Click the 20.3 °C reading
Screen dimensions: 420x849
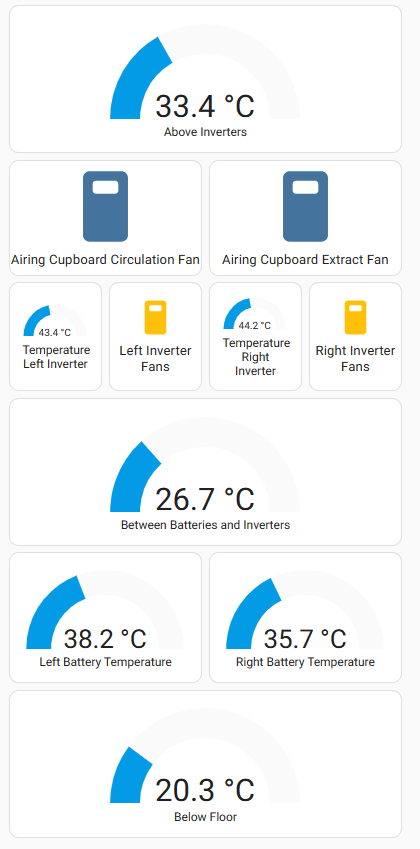pyautogui.click(x=205, y=791)
